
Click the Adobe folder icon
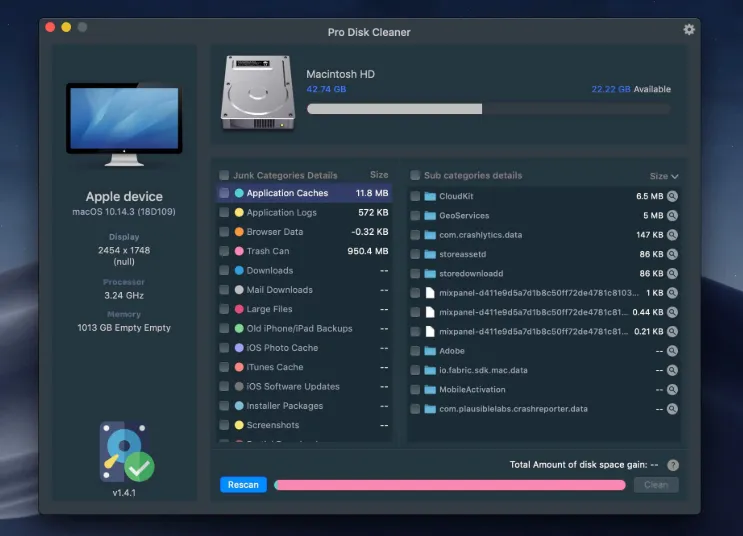coord(430,351)
